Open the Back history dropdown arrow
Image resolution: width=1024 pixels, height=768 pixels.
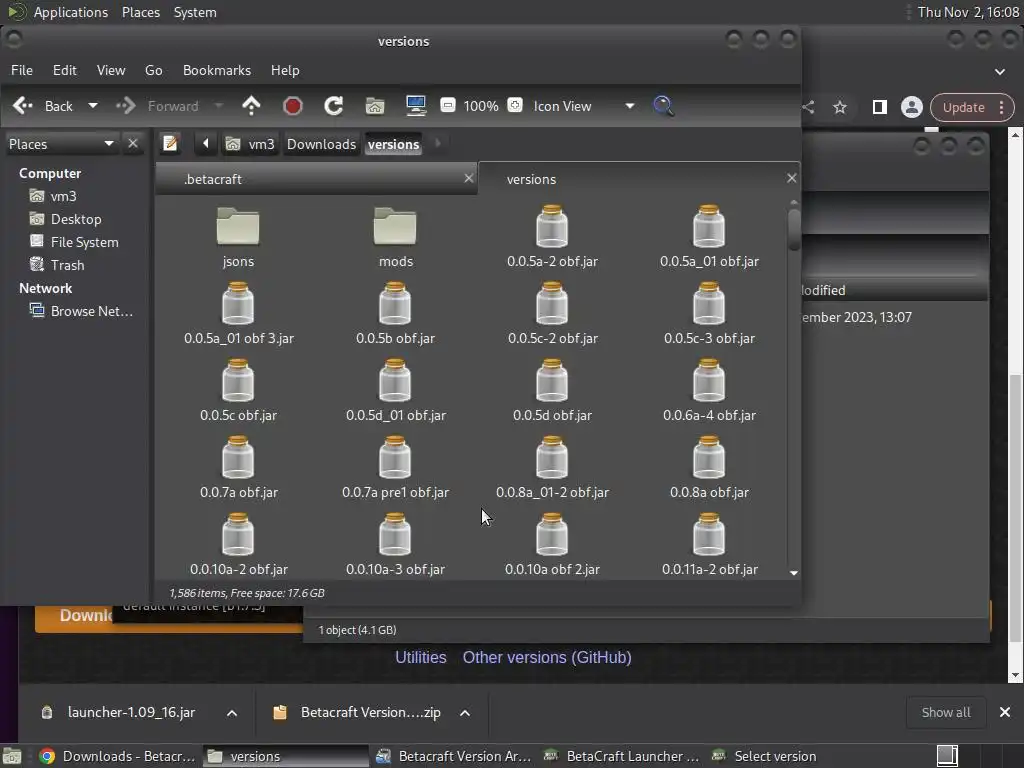93,106
